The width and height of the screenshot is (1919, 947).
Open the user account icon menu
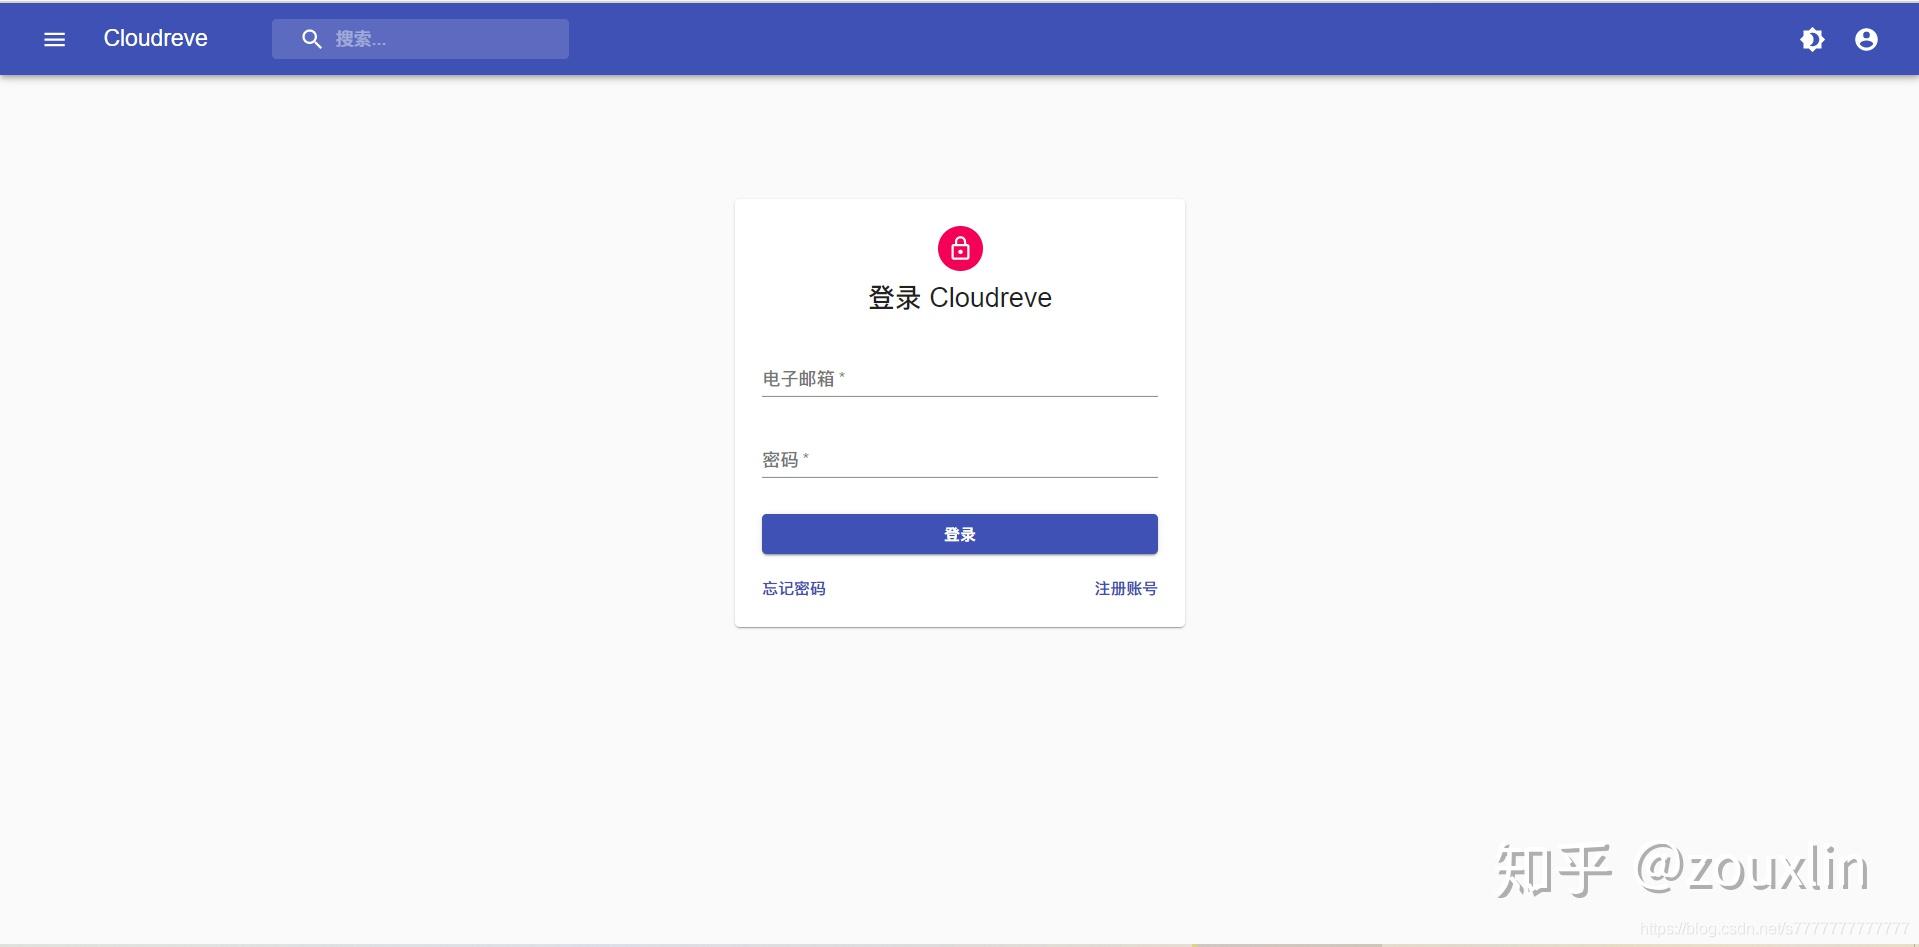click(1866, 39)
